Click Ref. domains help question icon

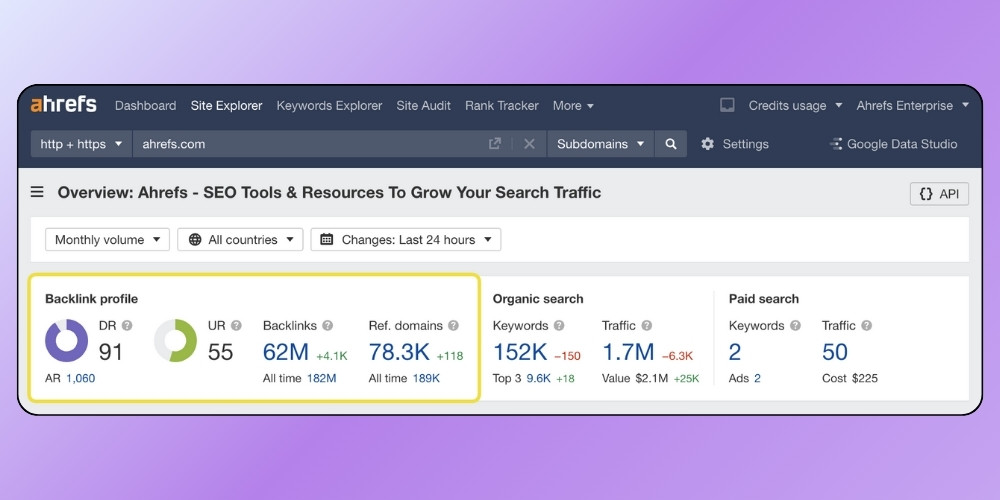(x=453, y=325)
